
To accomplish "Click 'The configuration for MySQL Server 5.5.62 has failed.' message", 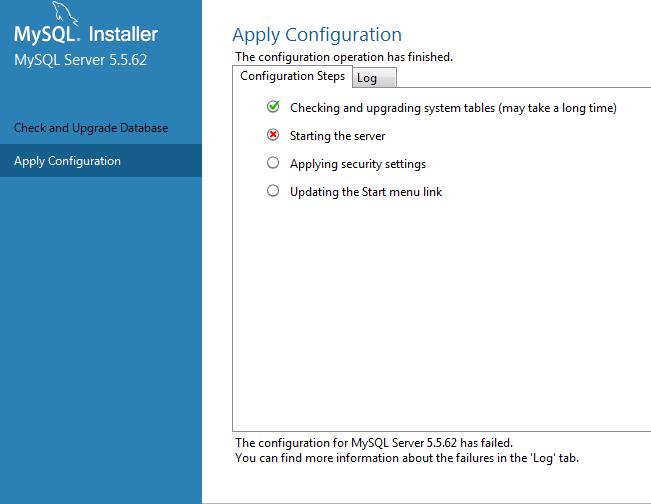I will (x=374, y=443).
